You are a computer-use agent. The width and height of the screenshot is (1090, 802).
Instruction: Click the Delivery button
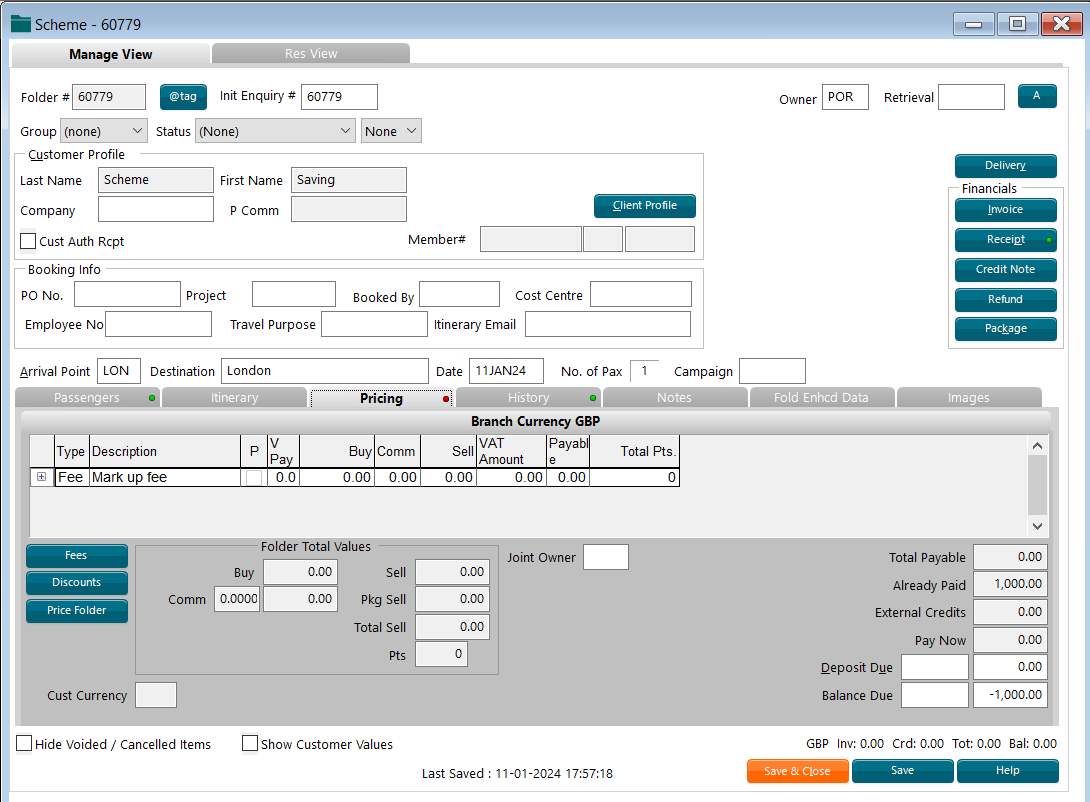coord(1005,165)
